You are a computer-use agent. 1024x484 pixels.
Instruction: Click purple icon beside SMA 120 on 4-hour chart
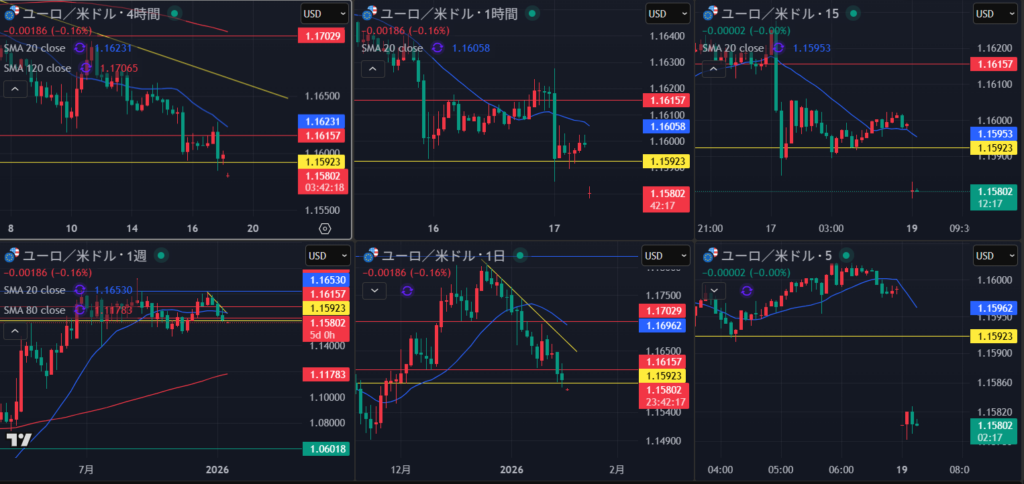click(85, 68)
